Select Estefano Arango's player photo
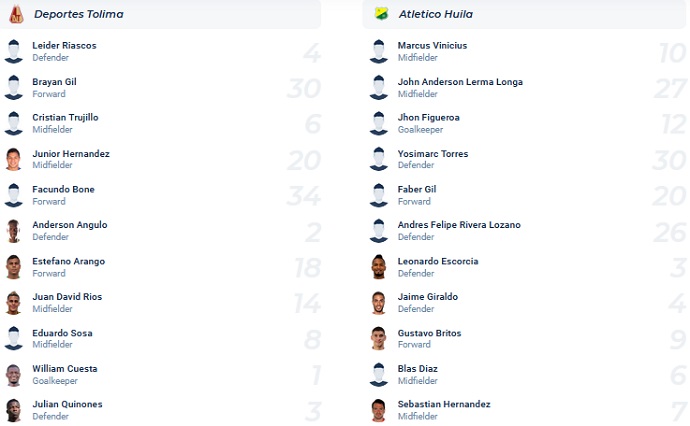This screenshot has width=690, height=426. click(x=14, y=267)
